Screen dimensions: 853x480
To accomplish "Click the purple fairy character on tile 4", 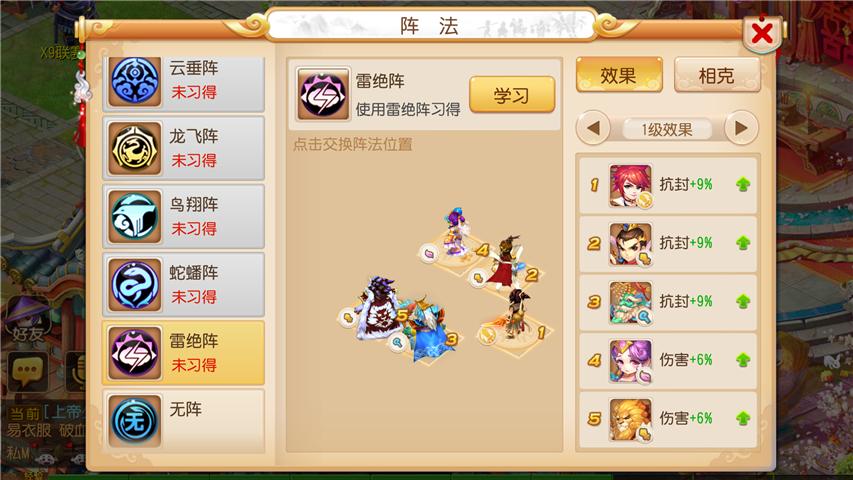I will click(456, 230).
